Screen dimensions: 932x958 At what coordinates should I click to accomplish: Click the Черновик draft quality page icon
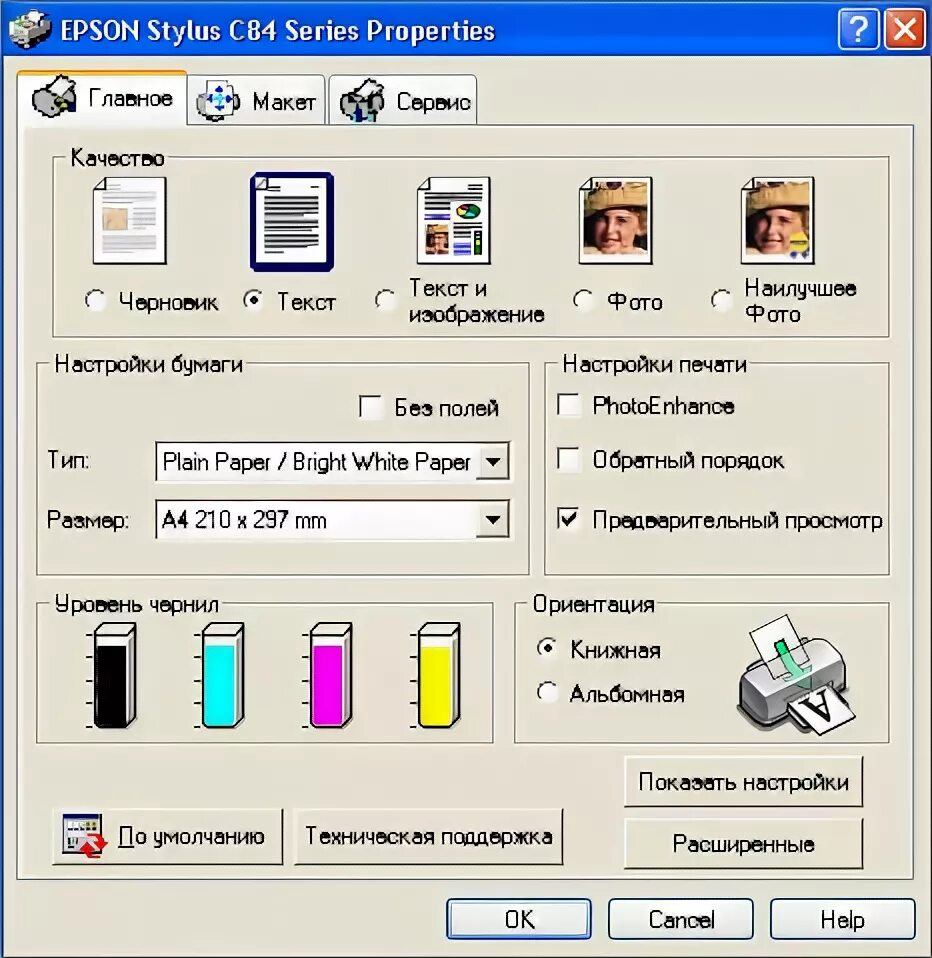(130, 221)
